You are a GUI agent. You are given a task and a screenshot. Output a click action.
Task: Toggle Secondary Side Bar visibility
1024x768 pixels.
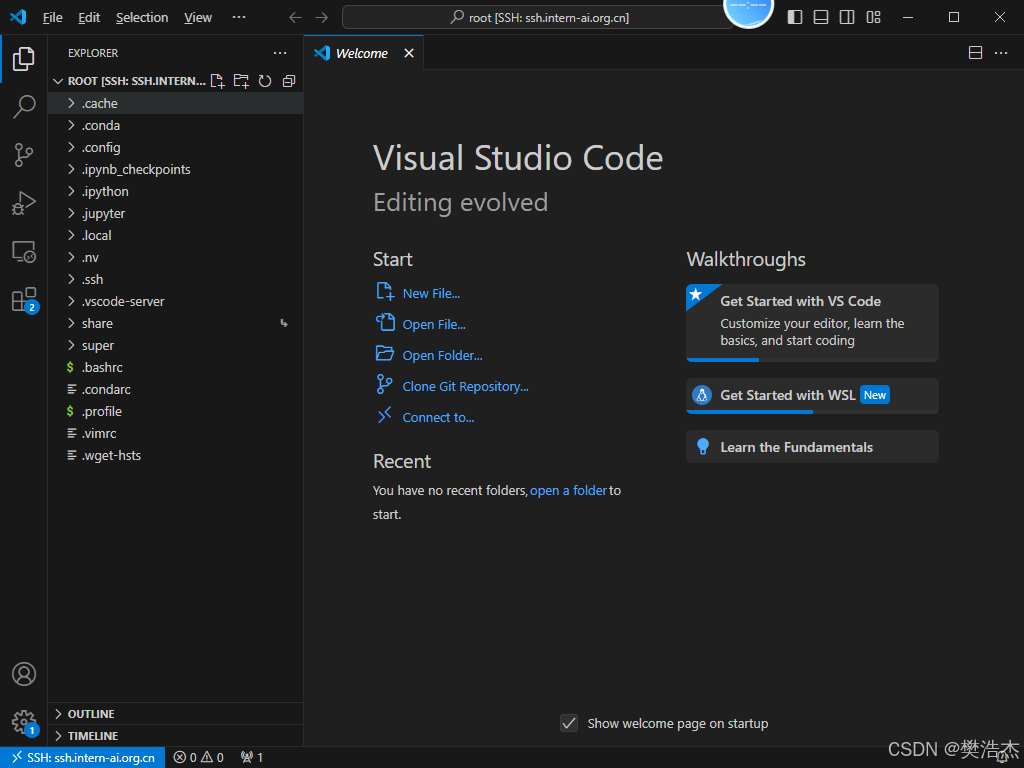click(x=847, y=18)
